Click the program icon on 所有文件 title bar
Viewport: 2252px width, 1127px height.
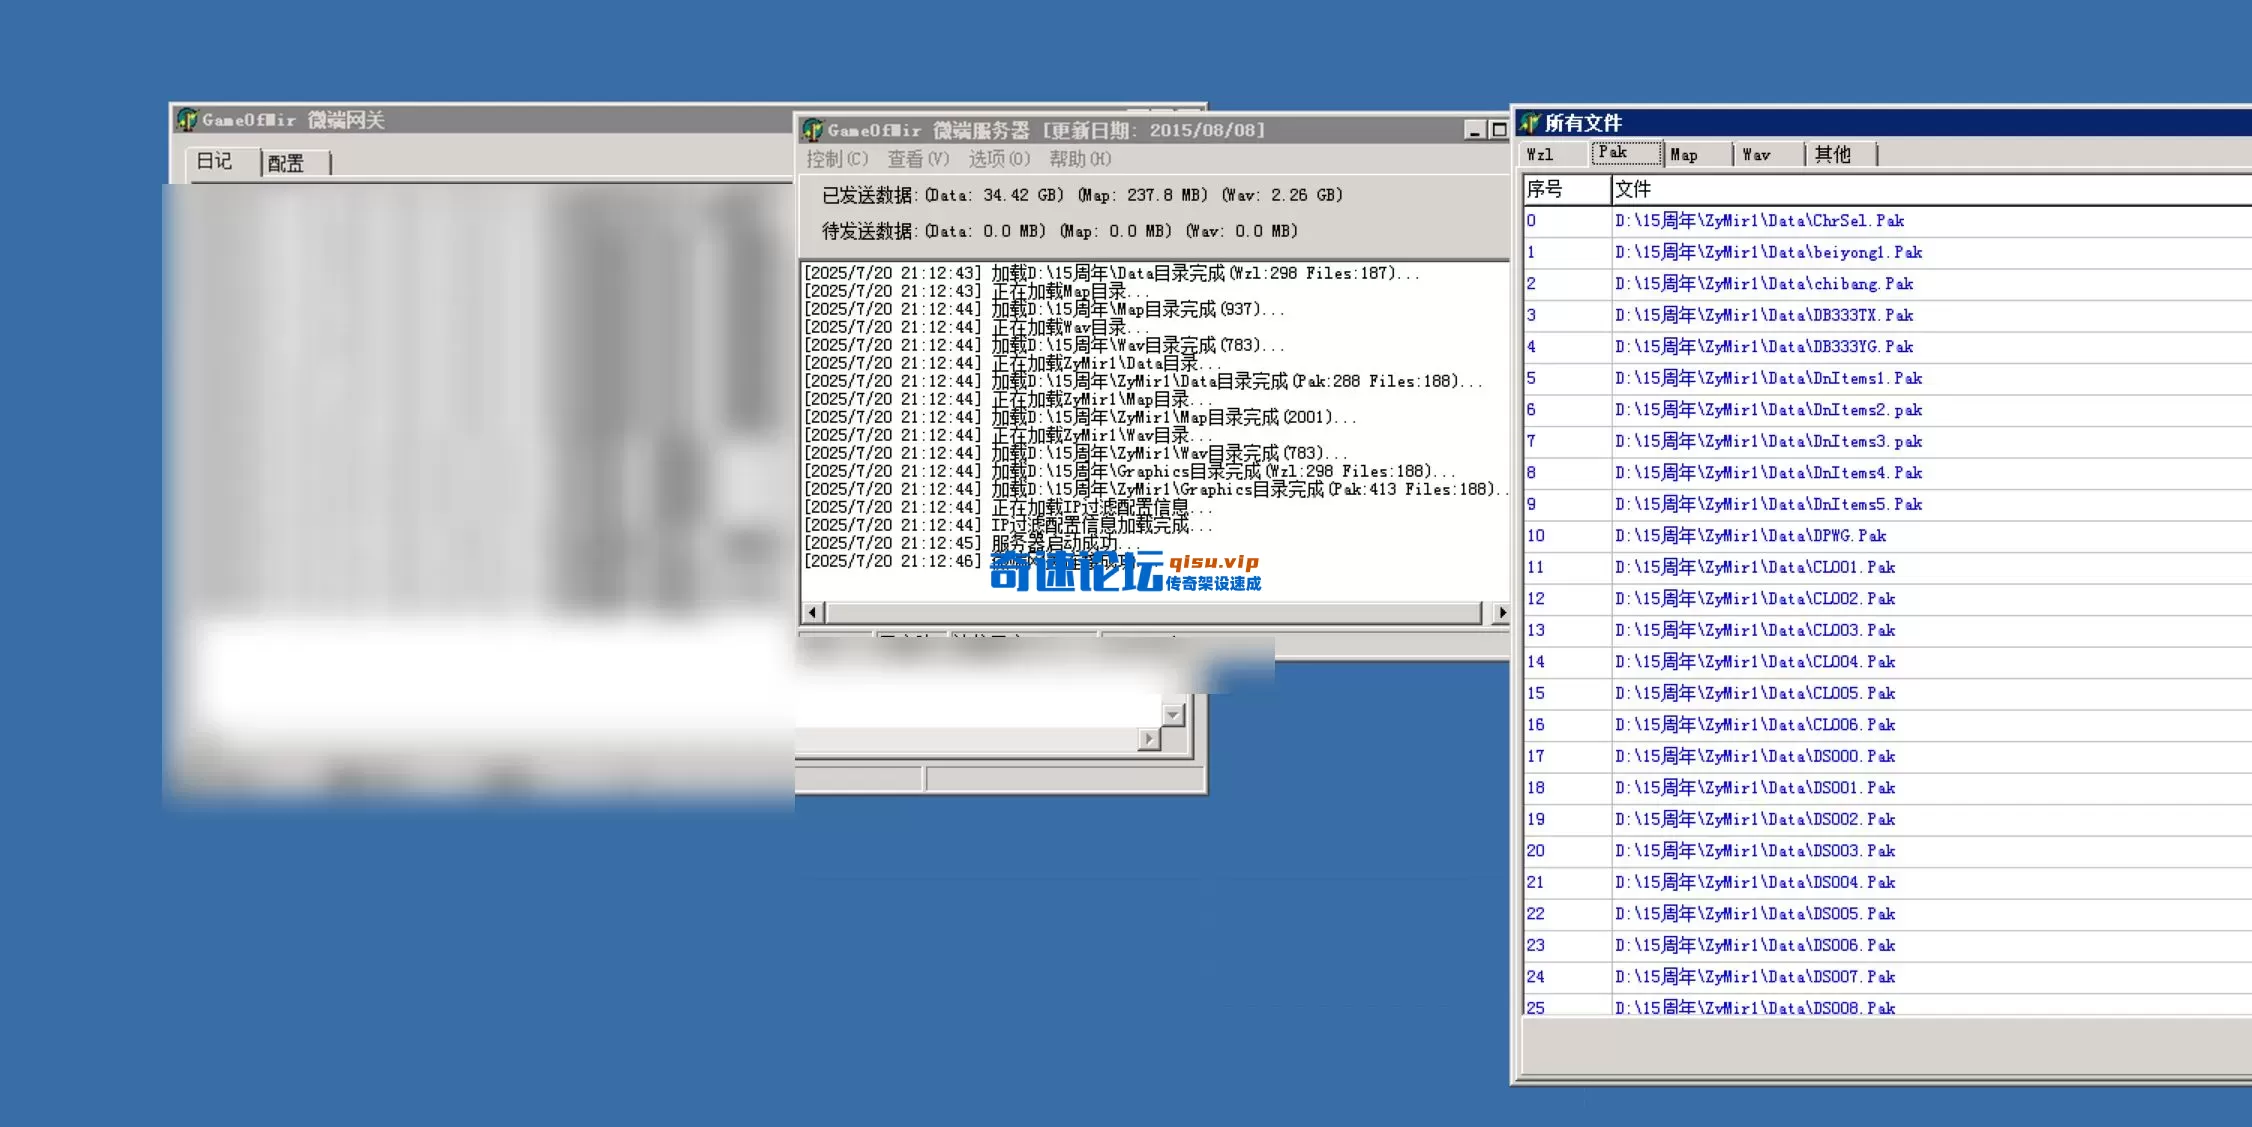pos(1528,122)
